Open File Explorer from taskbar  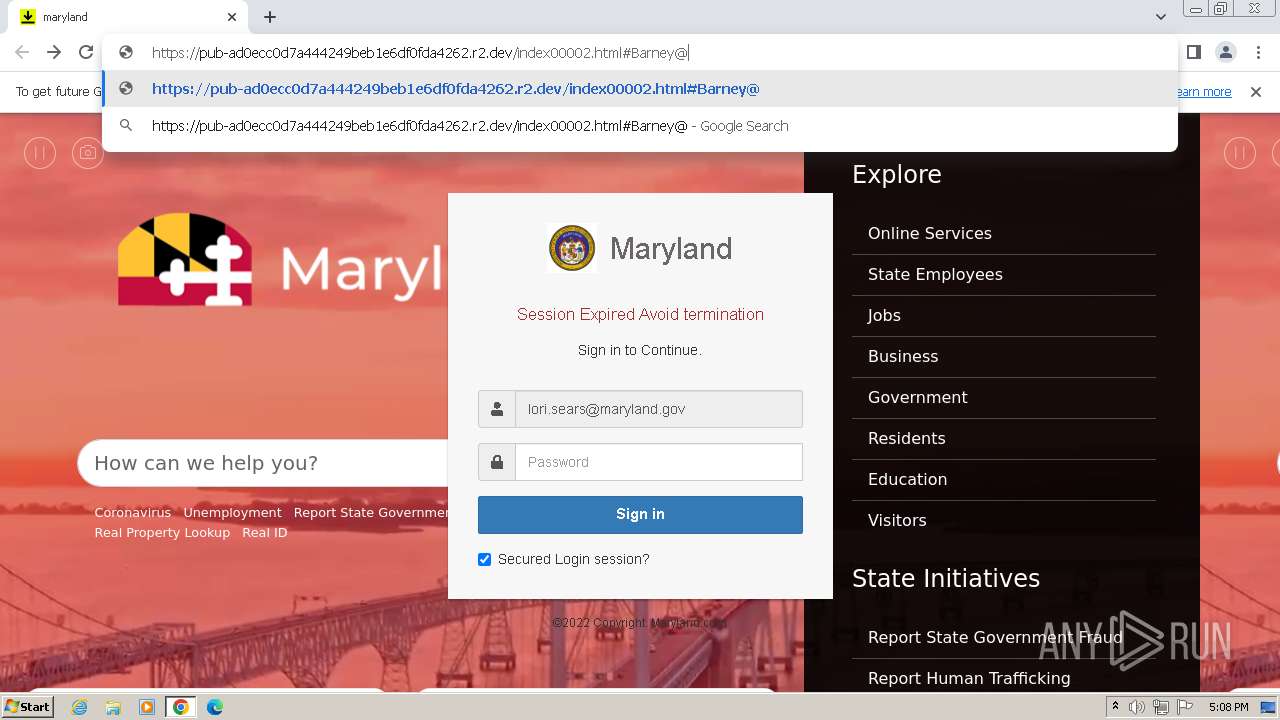113,707
